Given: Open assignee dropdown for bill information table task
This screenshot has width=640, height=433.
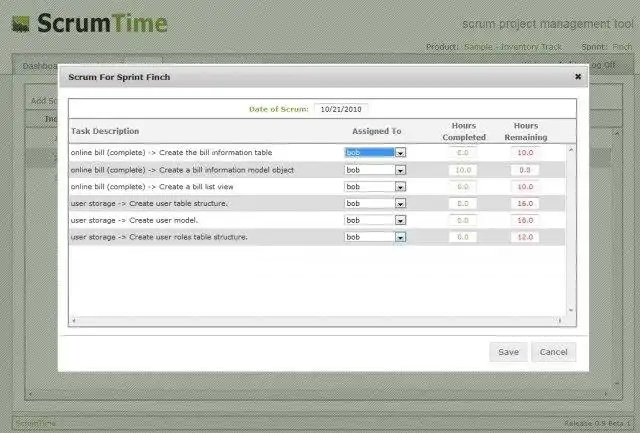Looking at the screenshot, I should 400,153.
